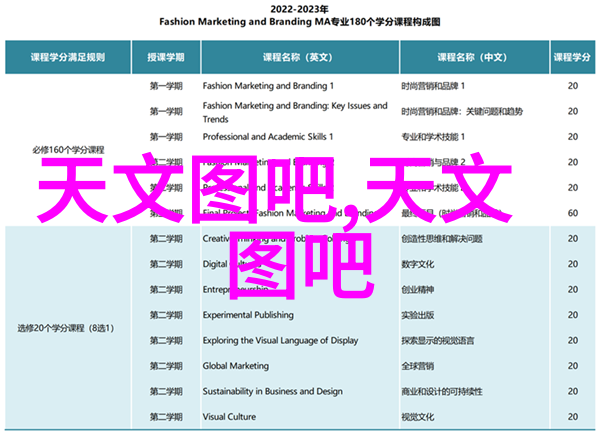
Task: Click the 学分 column header
Action: pos(572,57)
